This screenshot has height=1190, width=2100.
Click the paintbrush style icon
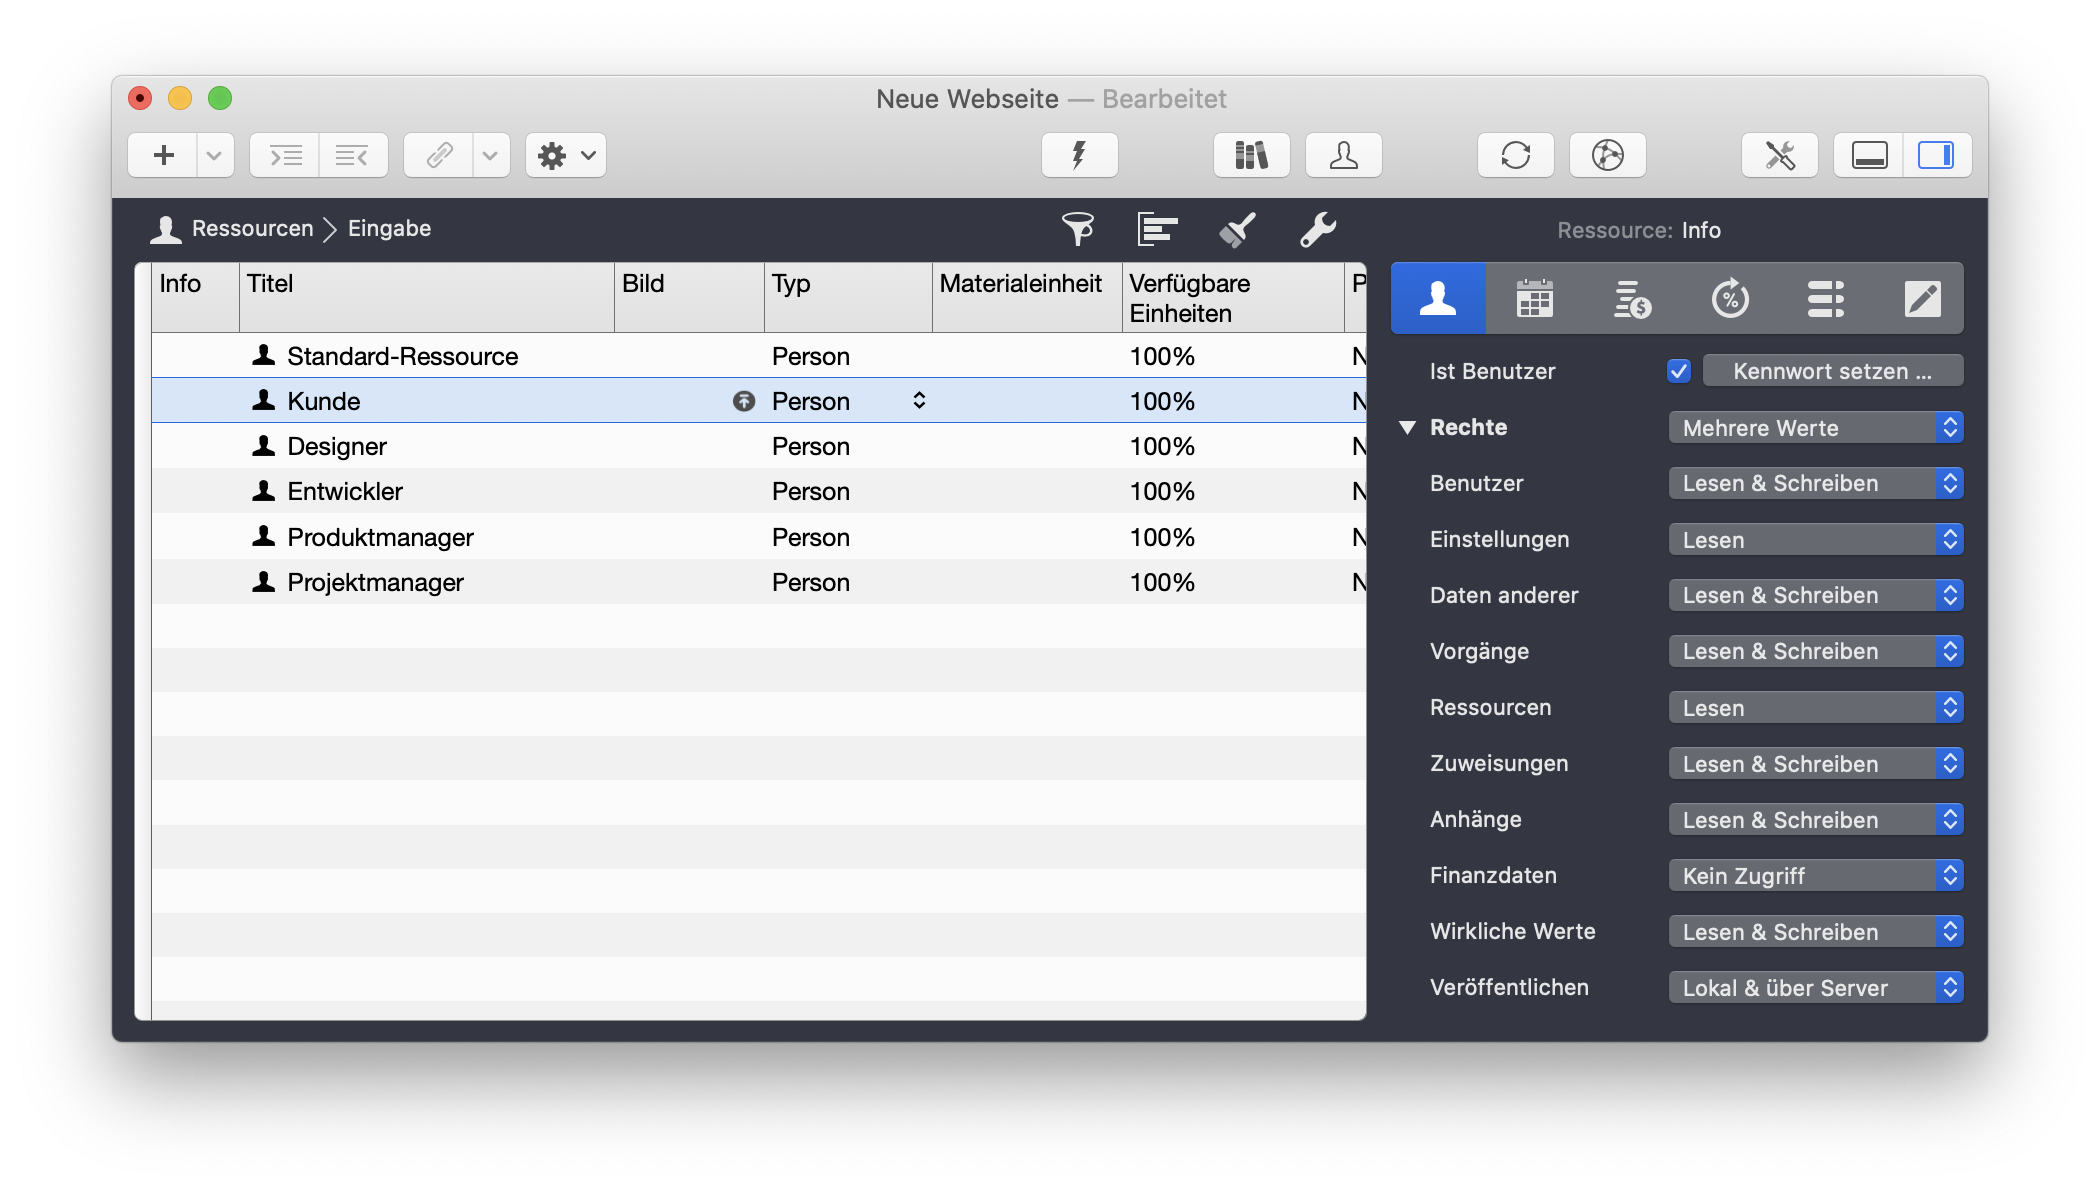click(x=1237, y=229)
